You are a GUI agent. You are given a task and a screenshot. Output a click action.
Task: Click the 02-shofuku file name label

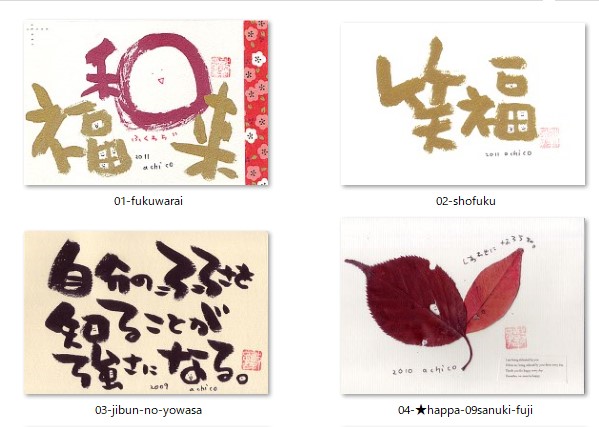466,201
